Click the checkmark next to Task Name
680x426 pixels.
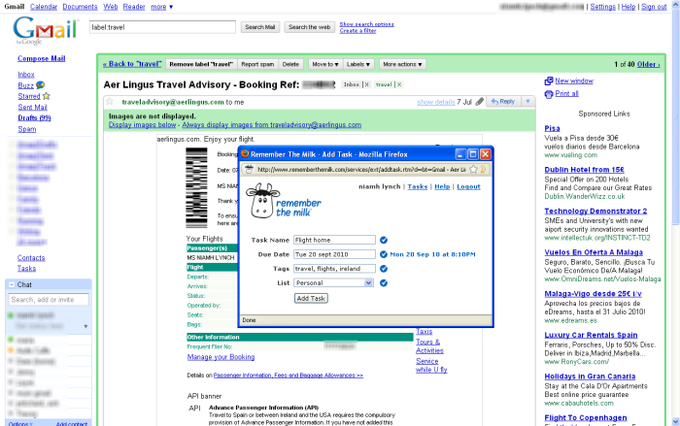pos(383,240)
